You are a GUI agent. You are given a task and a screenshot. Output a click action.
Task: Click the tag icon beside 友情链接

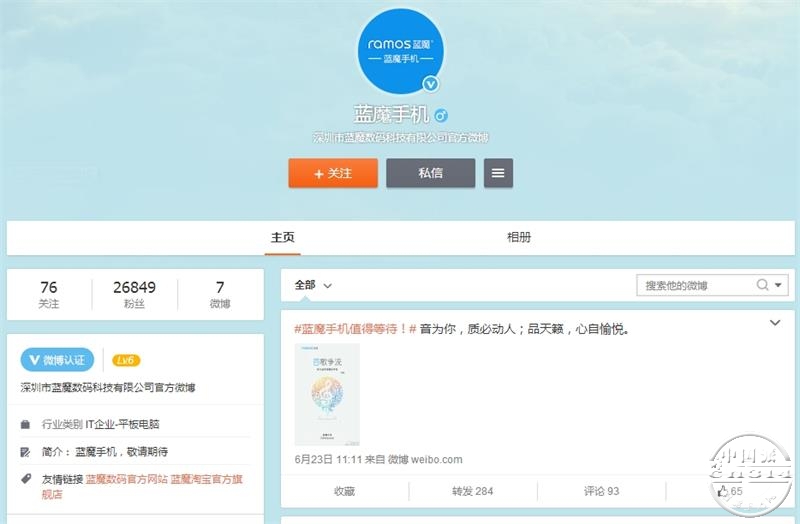(x=26, y=479)
